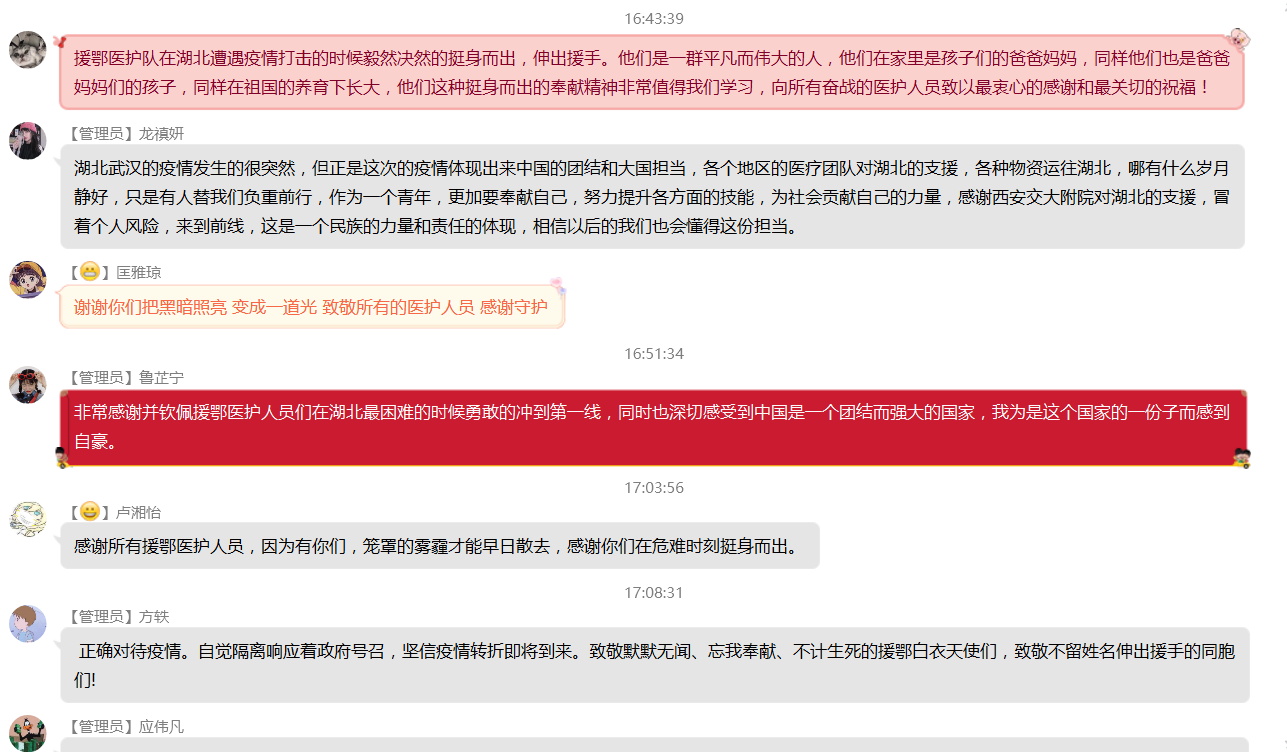Screen dimensions: 1287x754
Task: Click orange bubble starting 谢谢你们把黑暗照亮
Action: tap(311, 307)
